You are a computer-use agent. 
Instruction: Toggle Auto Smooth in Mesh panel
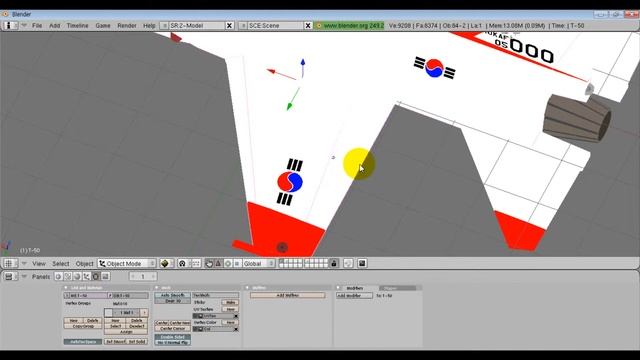(x=173, y=295)
